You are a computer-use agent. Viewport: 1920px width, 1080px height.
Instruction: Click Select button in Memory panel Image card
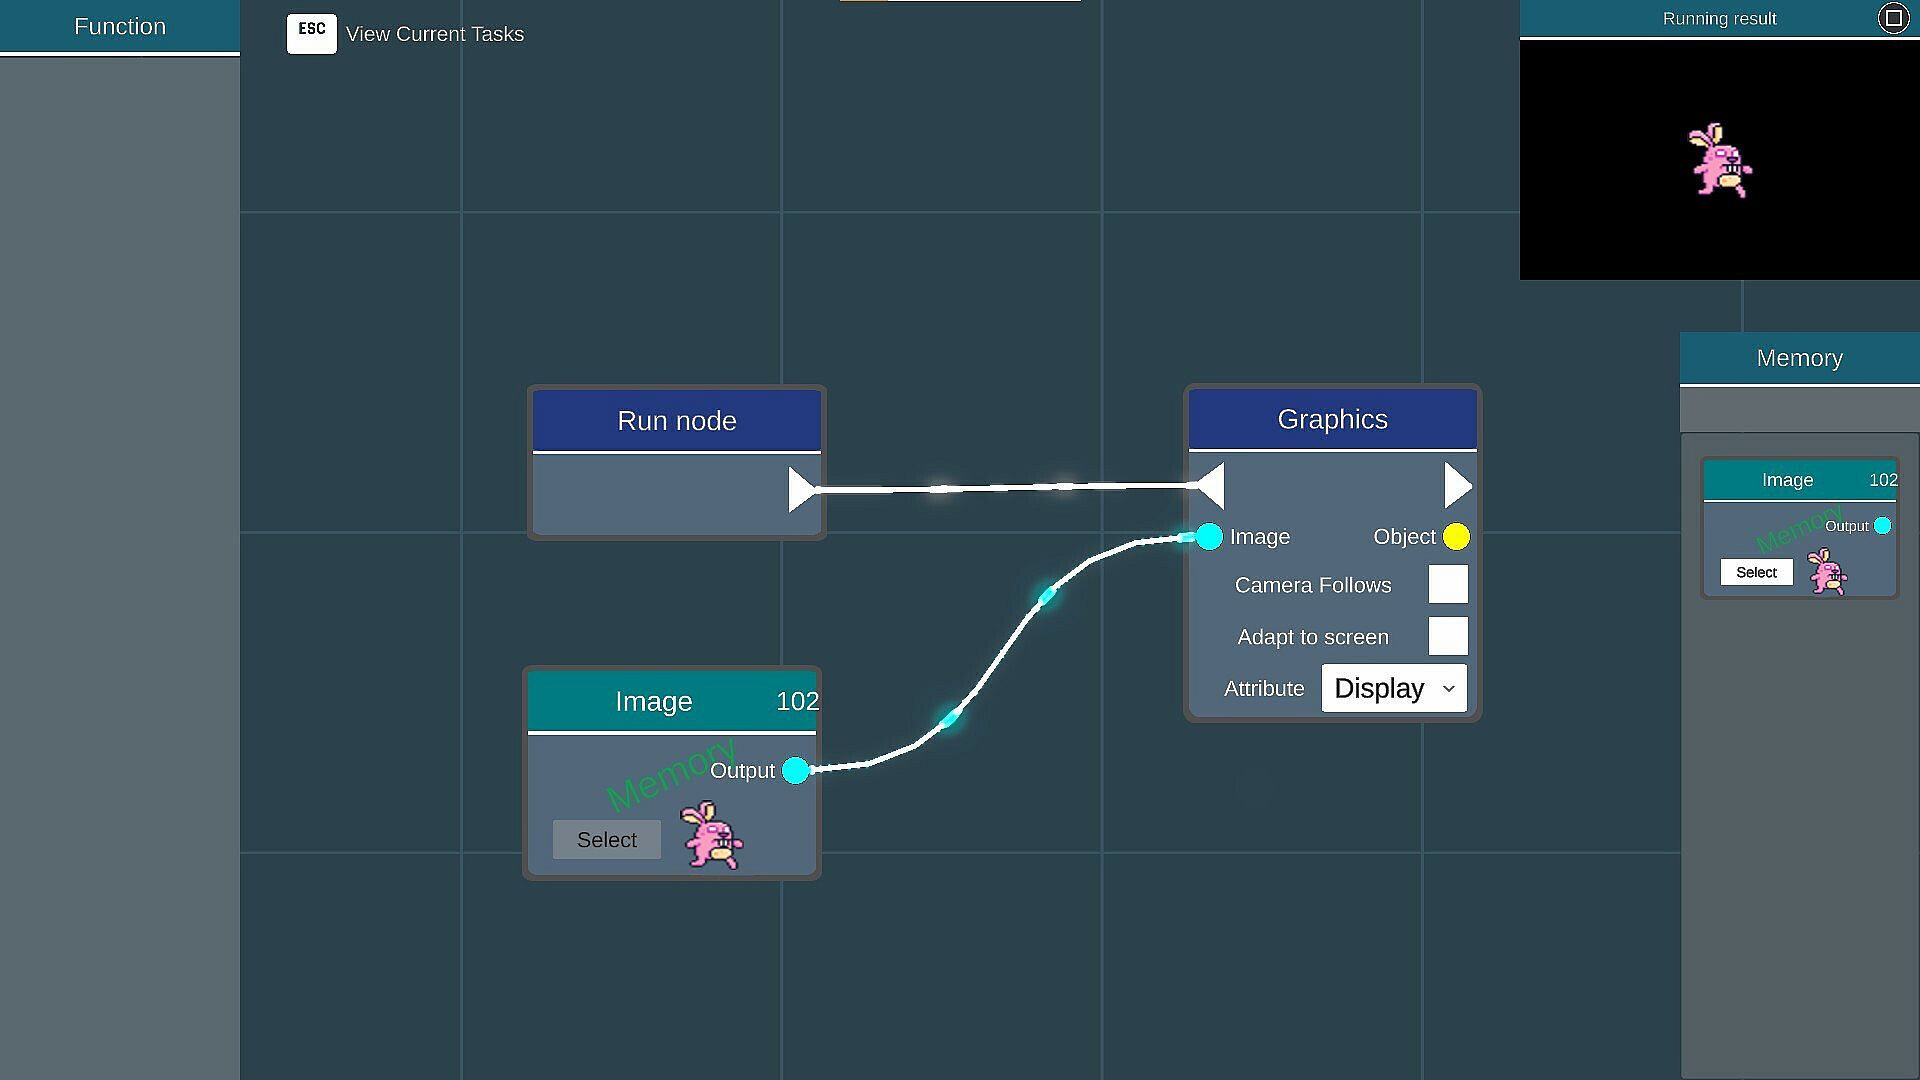(1756, 572)
